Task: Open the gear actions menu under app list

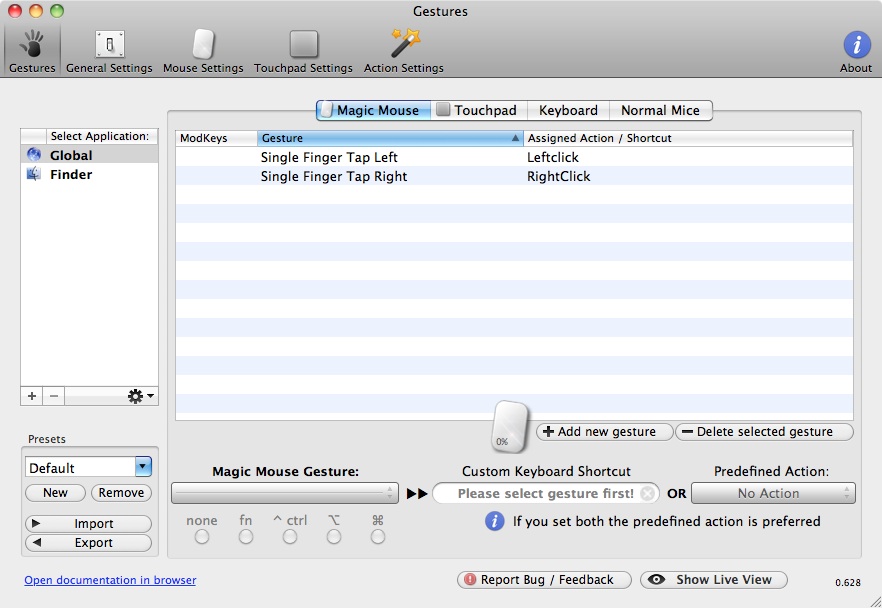Action: click(x=141, y=396)
